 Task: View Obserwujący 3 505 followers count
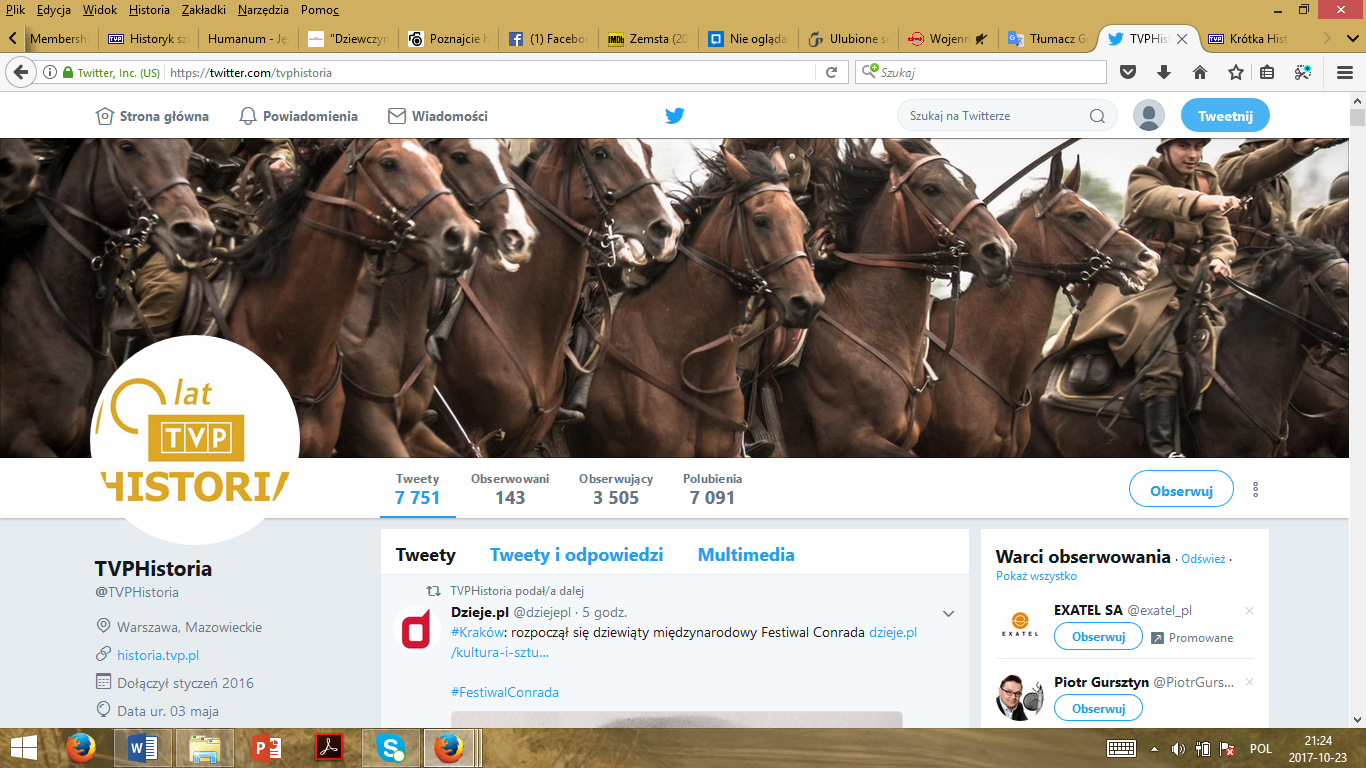click(616, 489)
